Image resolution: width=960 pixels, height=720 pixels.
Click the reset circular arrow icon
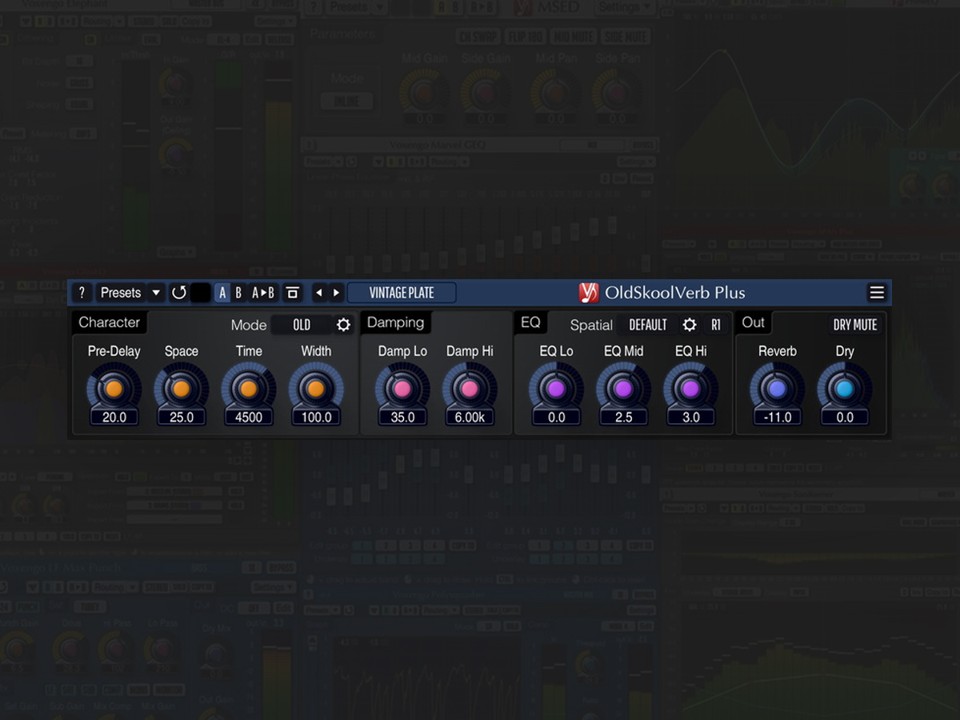click(178, 293)
